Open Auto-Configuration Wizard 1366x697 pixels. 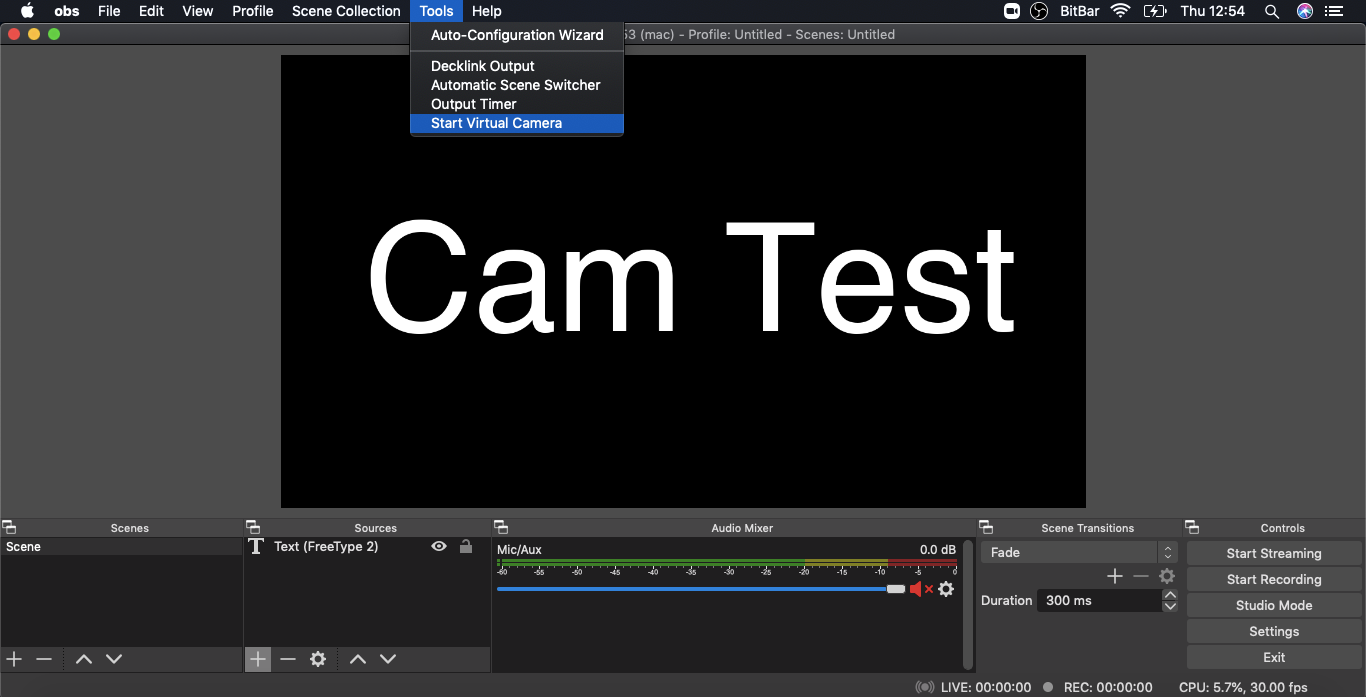[517, 35]
